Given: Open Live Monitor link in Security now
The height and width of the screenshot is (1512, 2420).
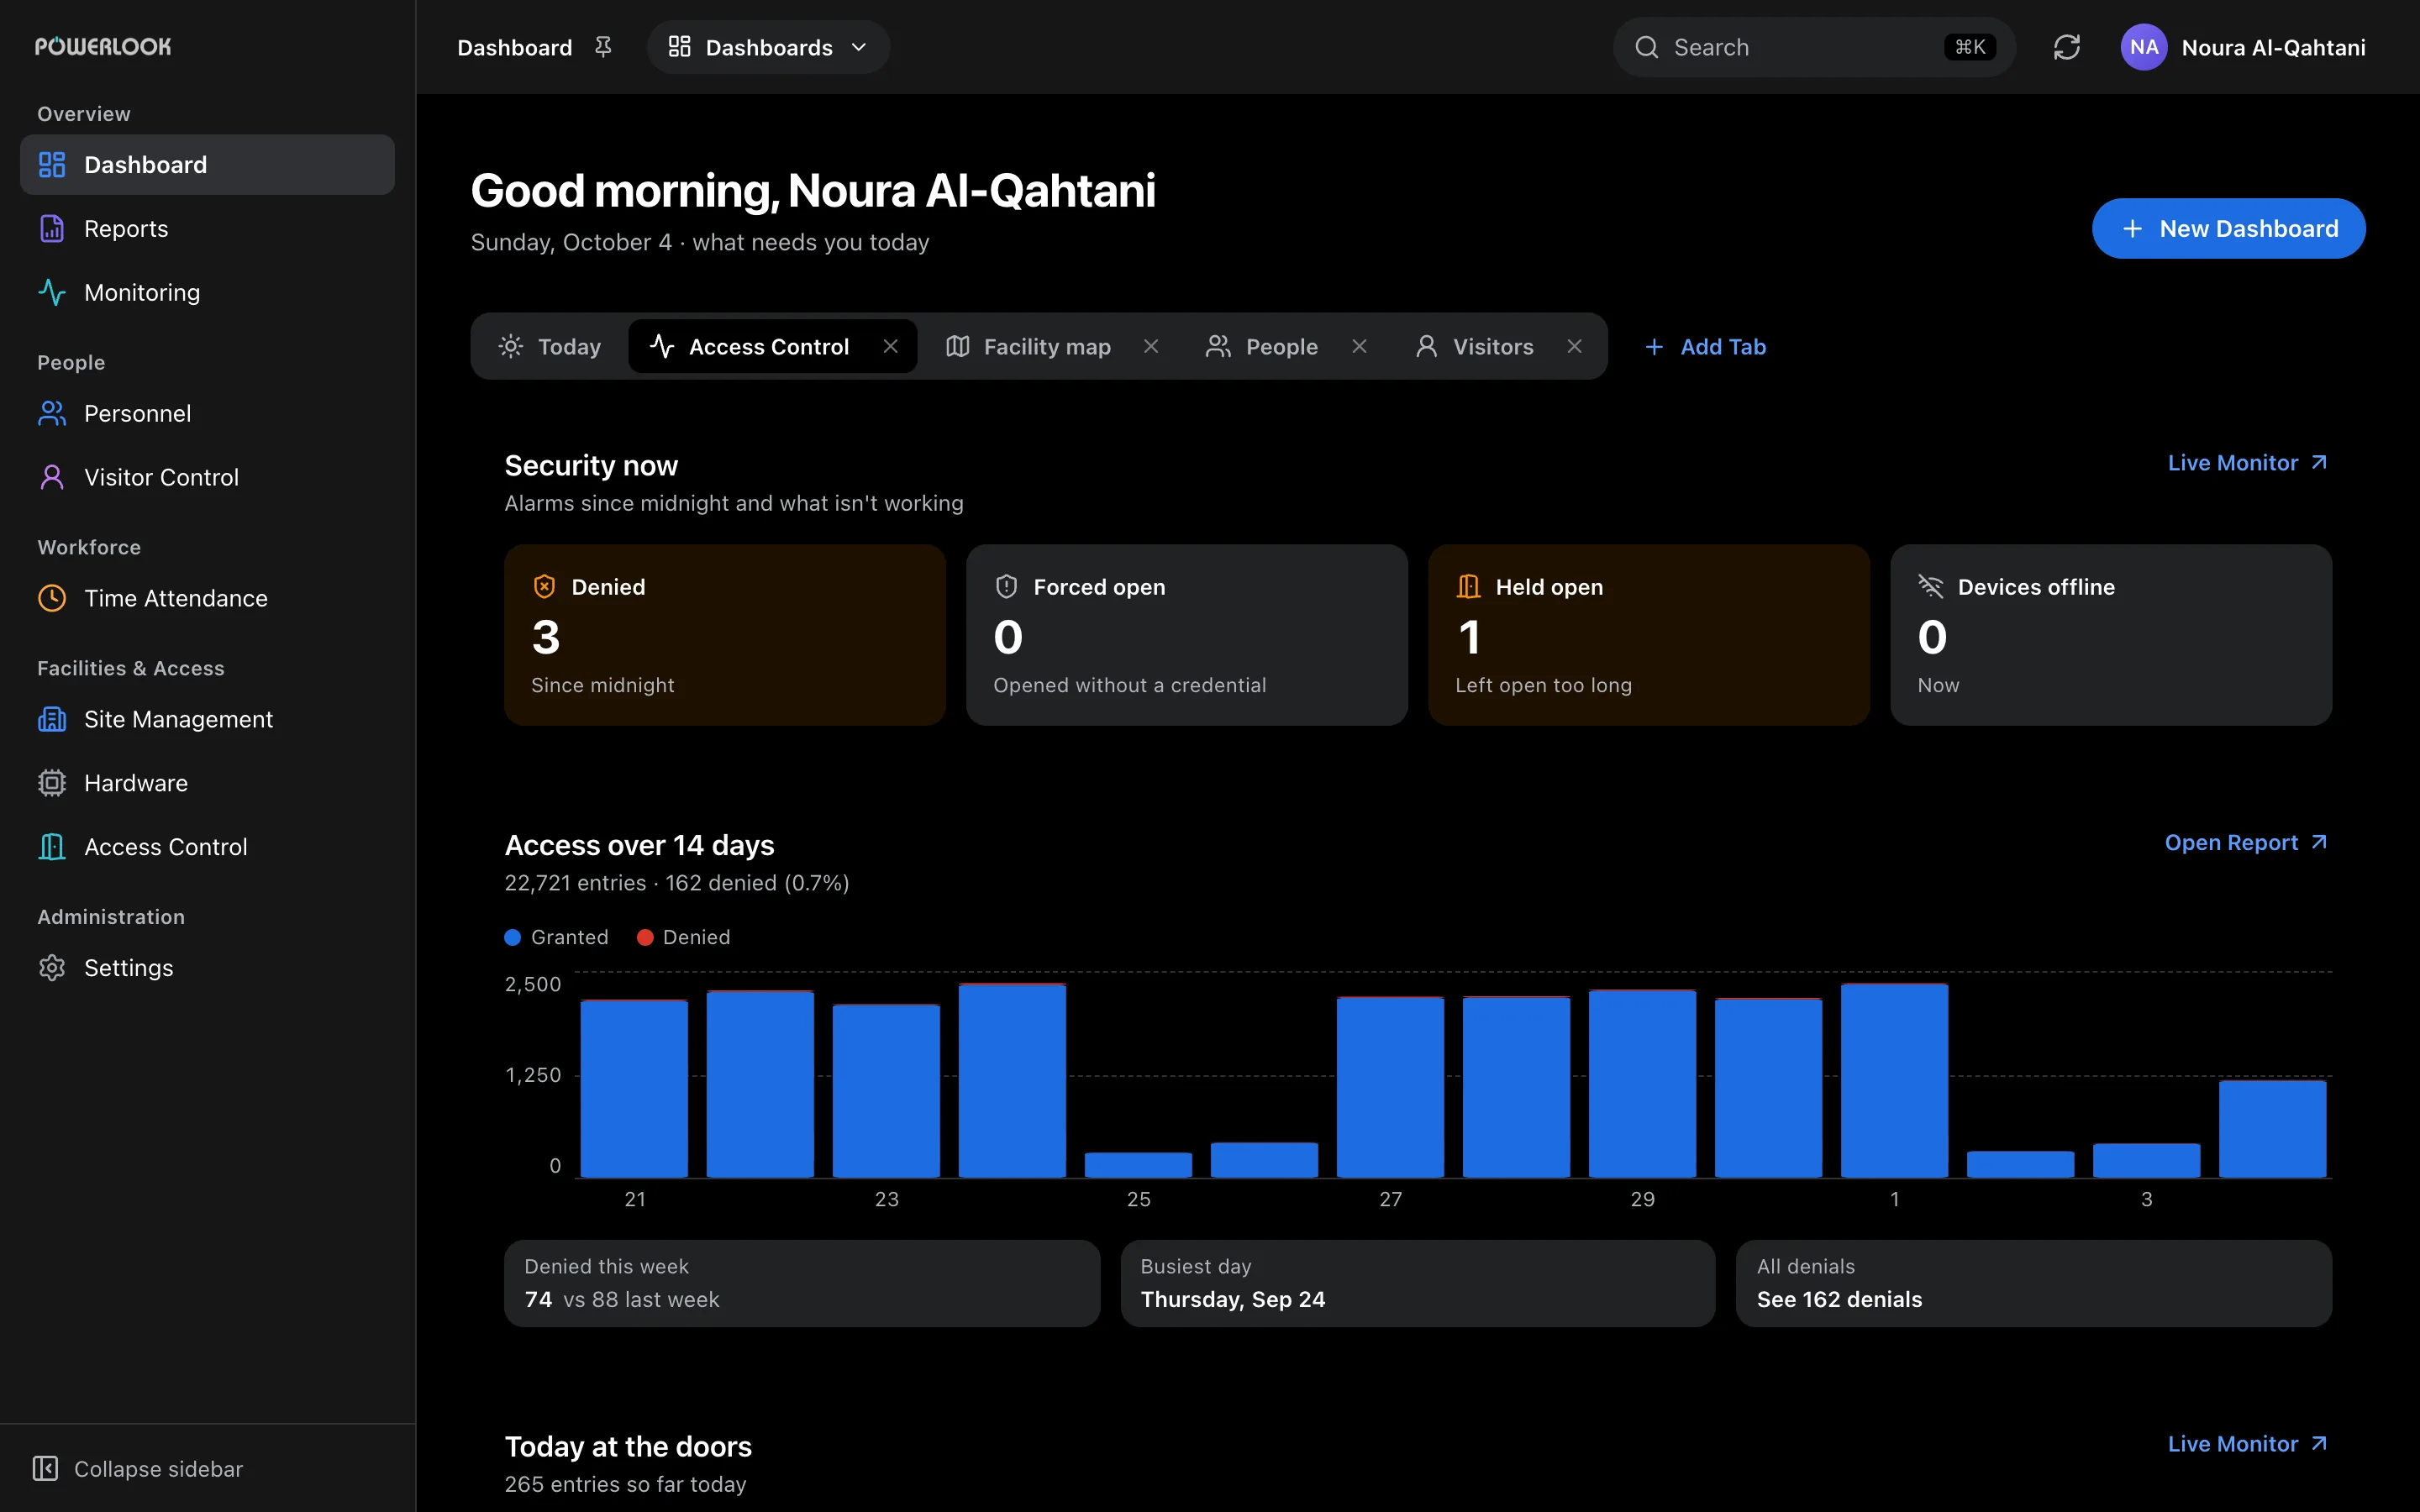Looking at the screenshot, I should point(2249,463).
